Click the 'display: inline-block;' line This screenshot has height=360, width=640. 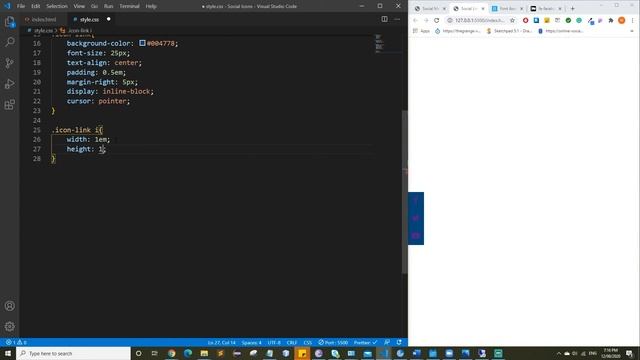pos(110,91)
